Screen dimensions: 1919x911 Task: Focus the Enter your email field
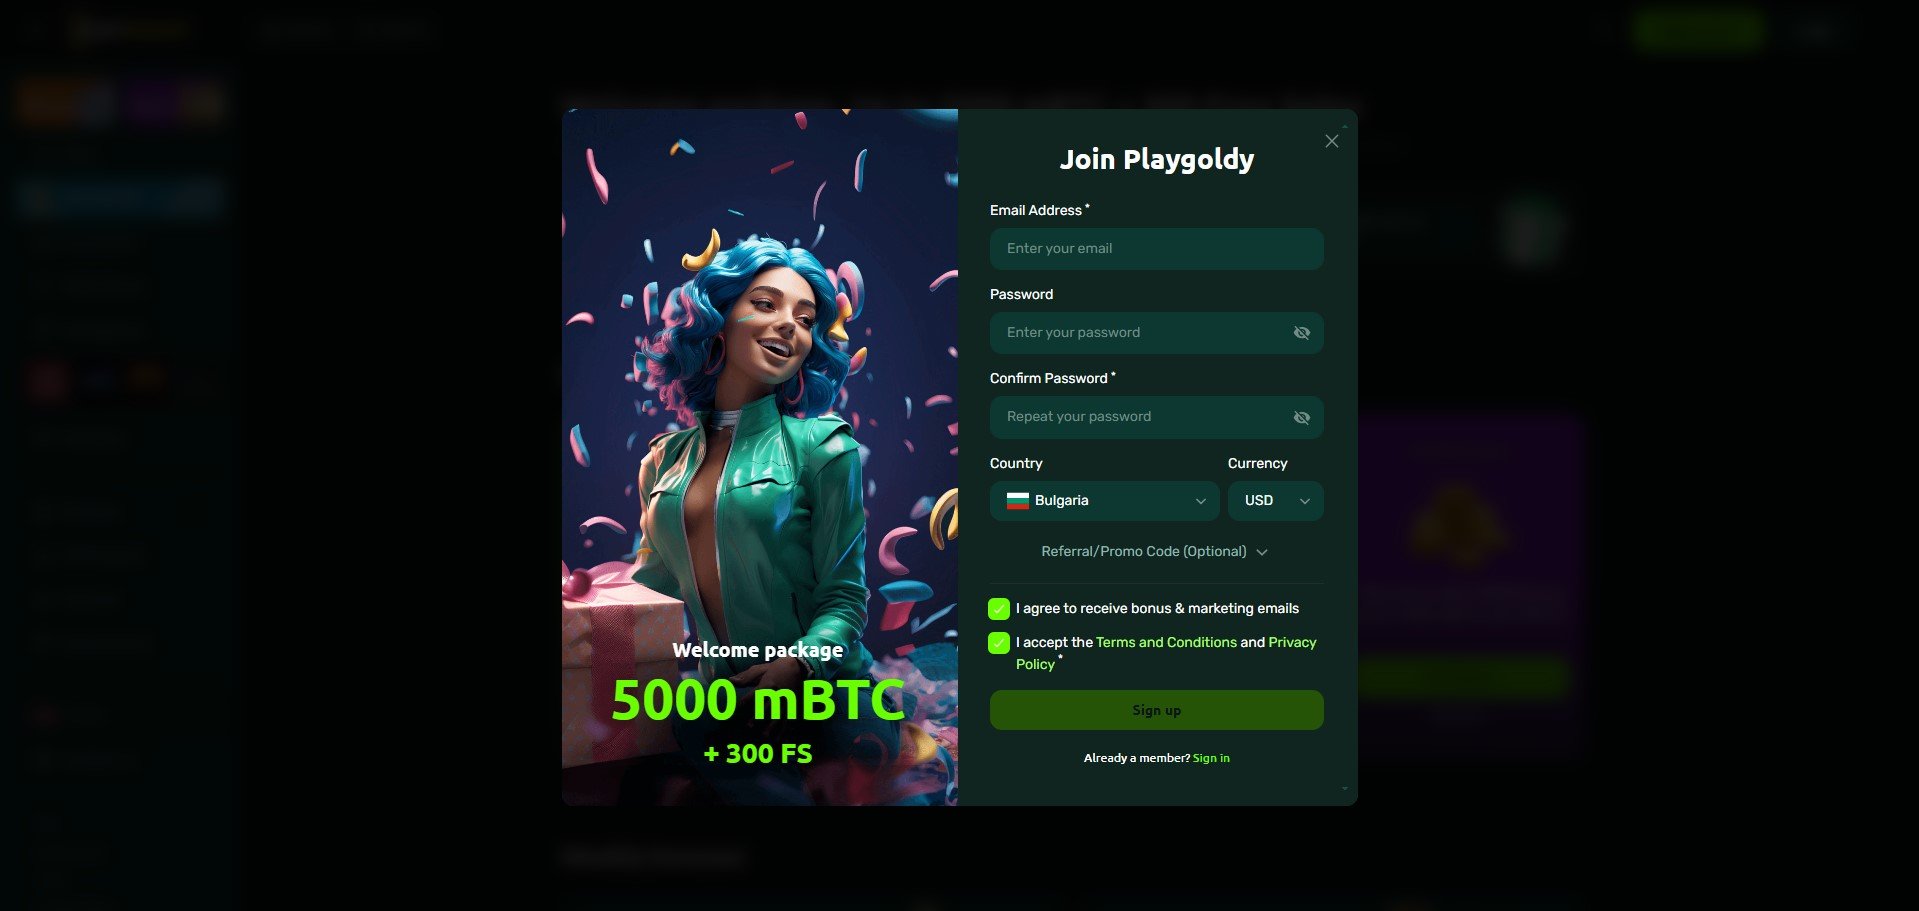[1156, 249]
